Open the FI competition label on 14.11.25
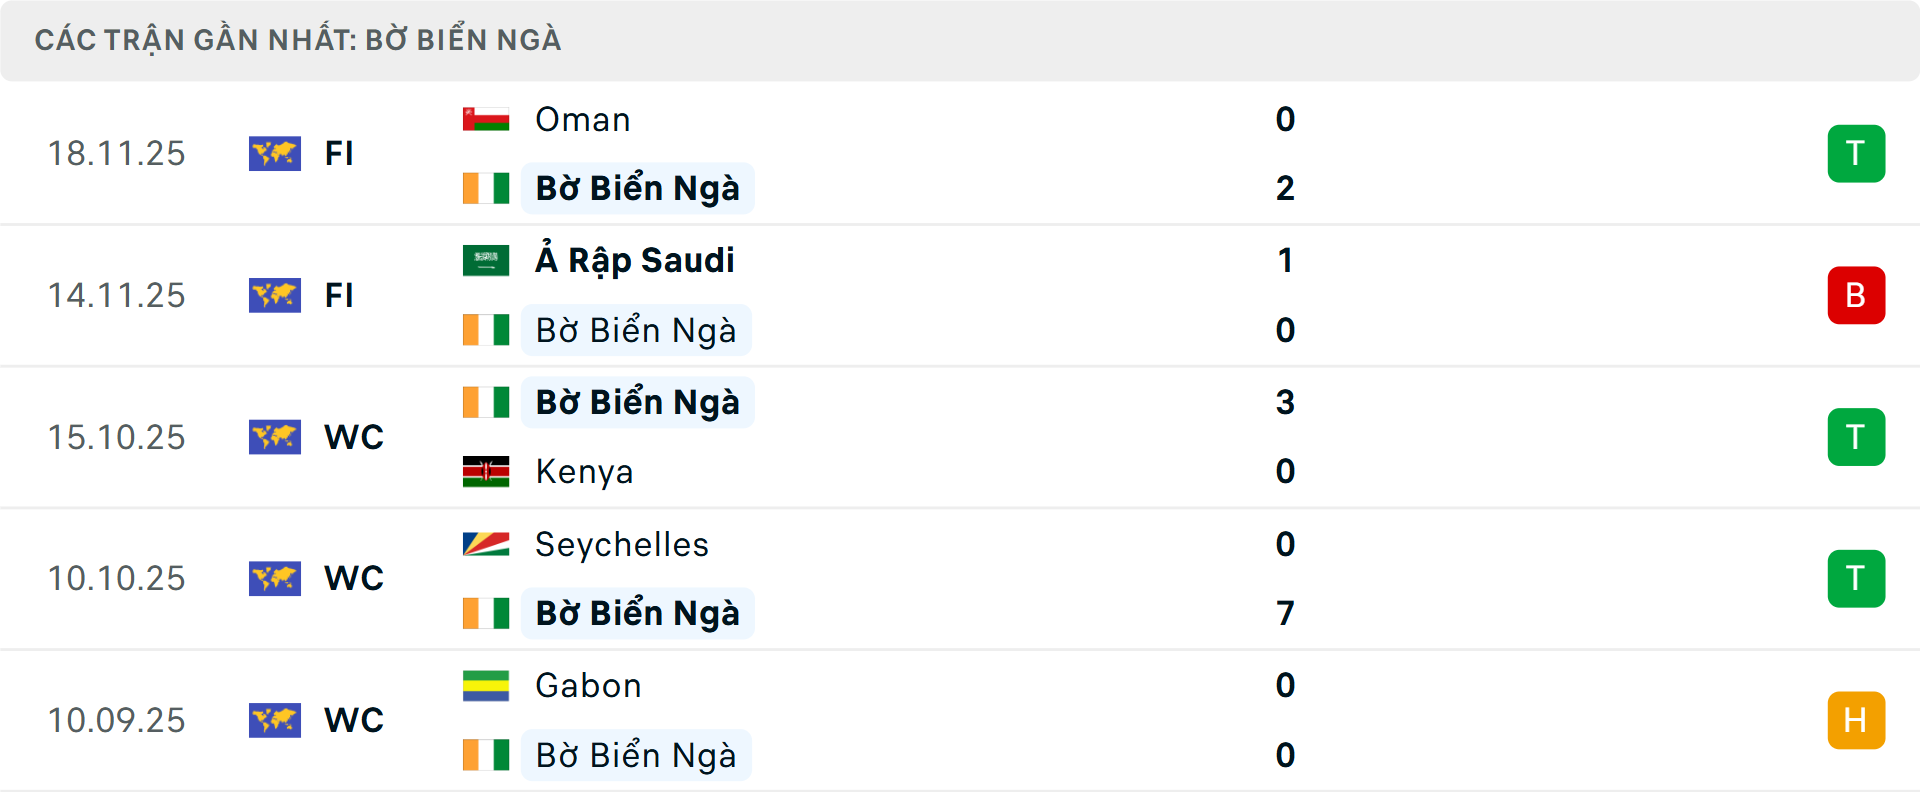This screenshot has width=1920, height=792. pos(339,295)
